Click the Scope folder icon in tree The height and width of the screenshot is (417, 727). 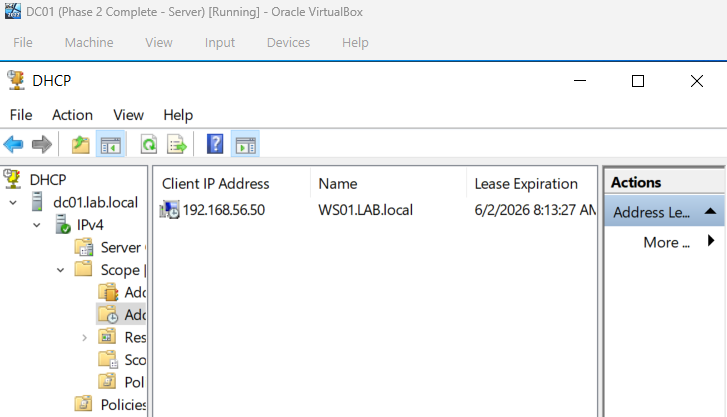tap(83, 269)
